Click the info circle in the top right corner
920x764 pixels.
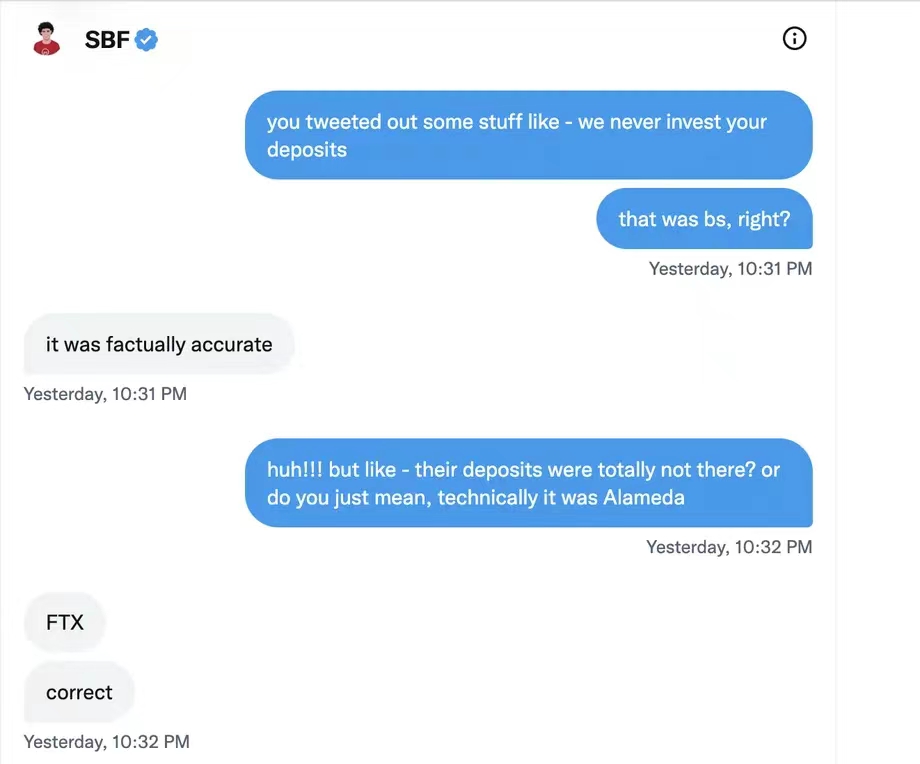(794, 38)
